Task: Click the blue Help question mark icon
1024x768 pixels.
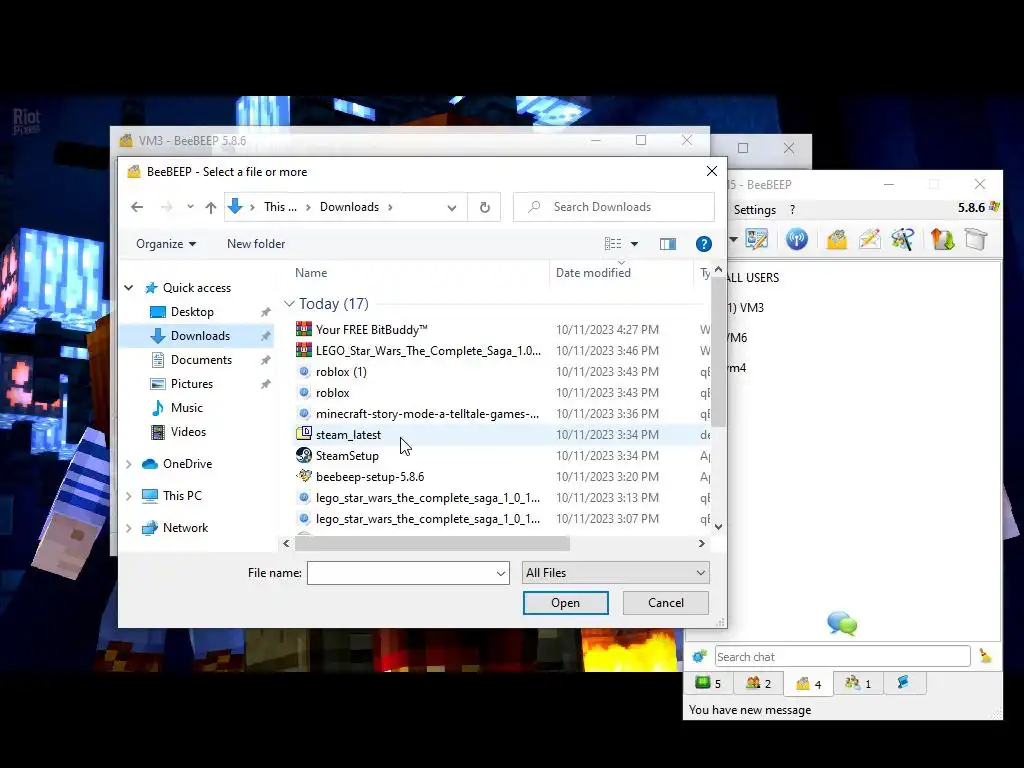Action: [703, 244]
